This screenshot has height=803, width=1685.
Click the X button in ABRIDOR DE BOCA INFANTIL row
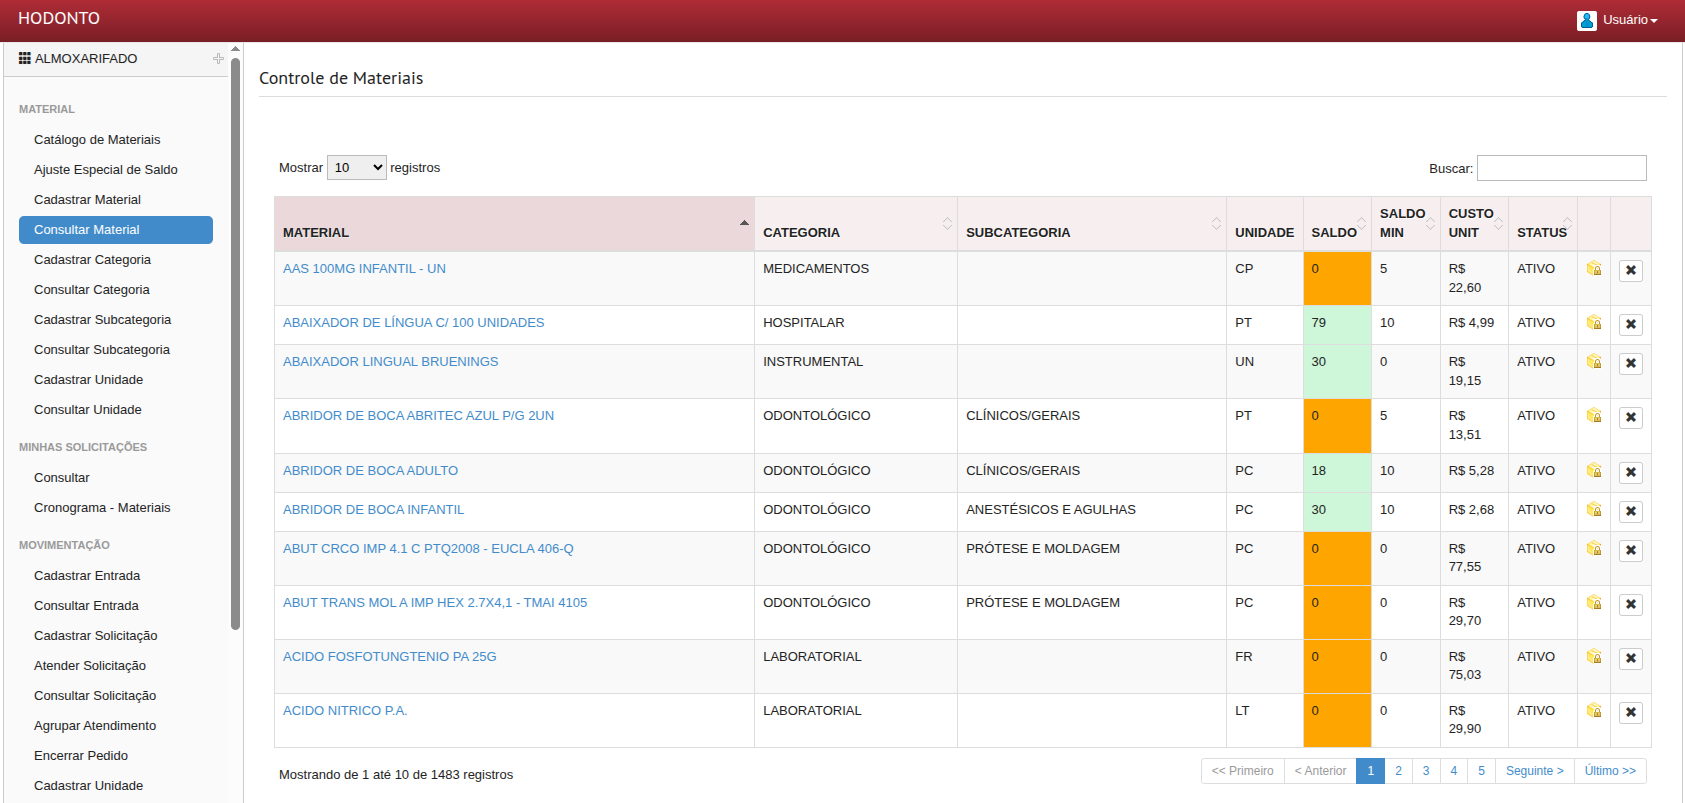coord(1630,511)
